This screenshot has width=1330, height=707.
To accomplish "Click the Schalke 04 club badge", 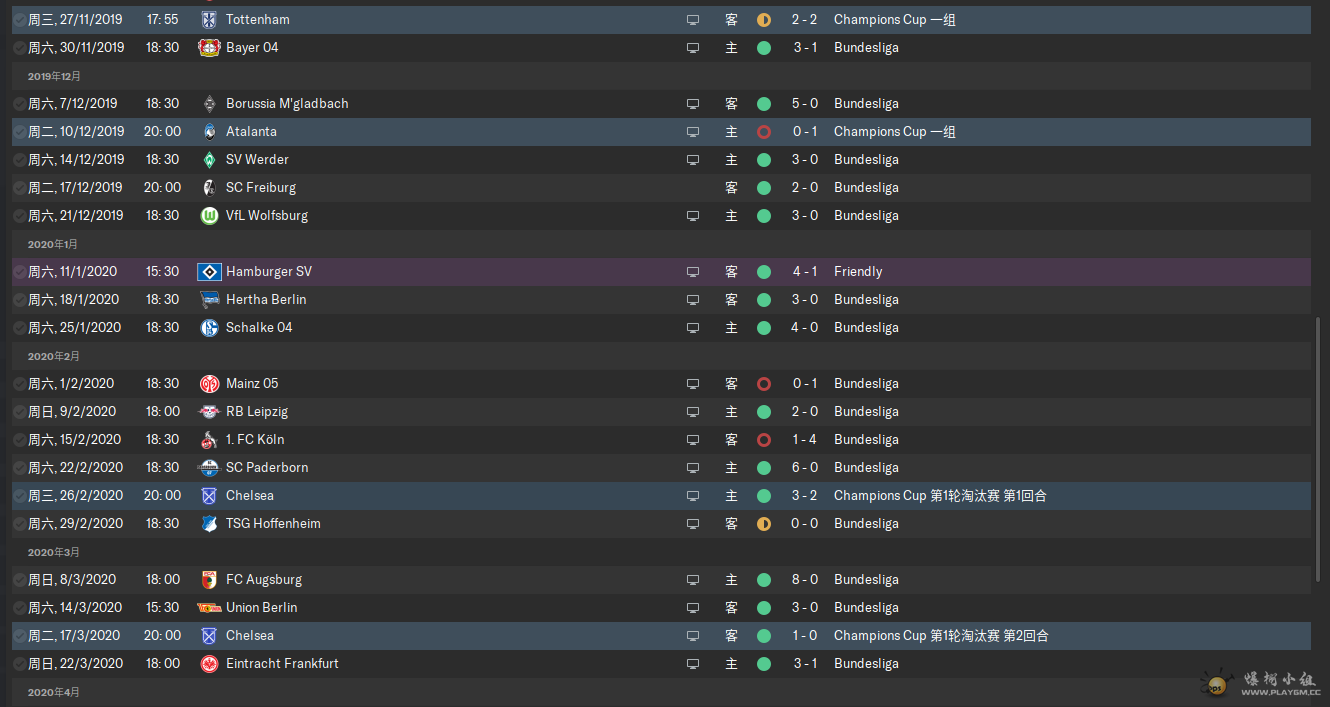I will tap(209, 327).
